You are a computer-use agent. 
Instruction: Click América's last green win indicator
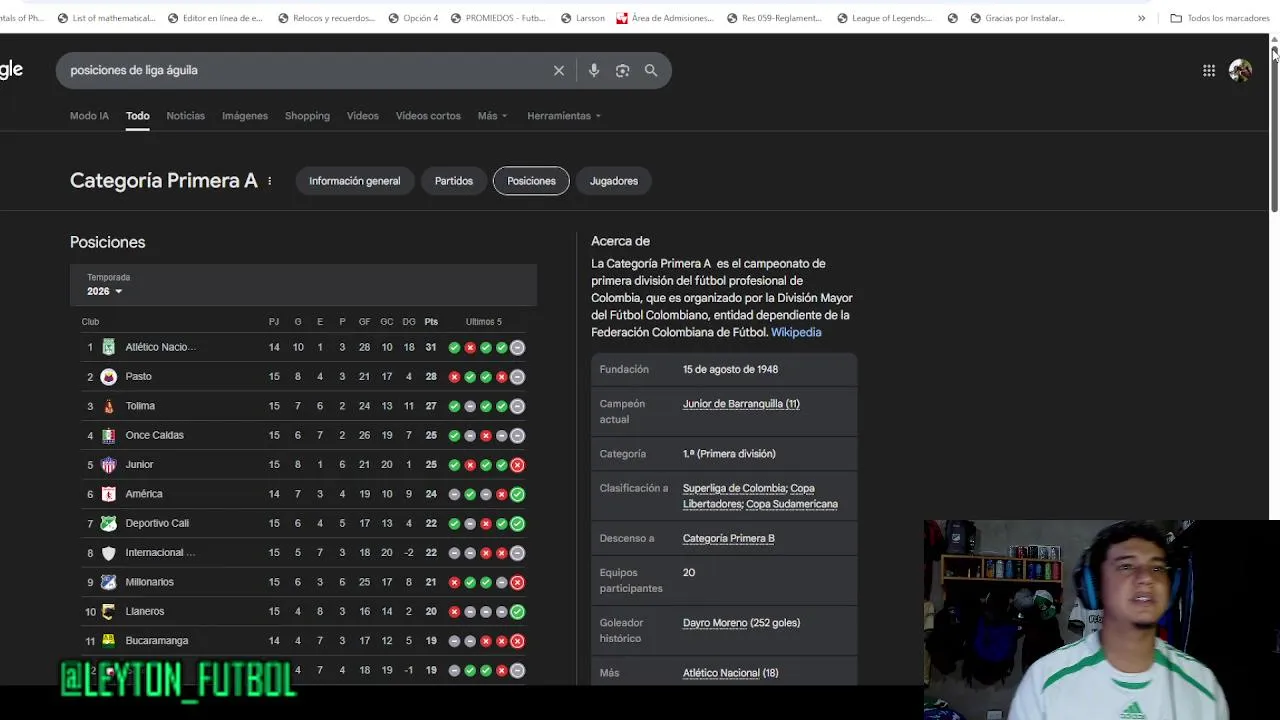click(517, 494)
